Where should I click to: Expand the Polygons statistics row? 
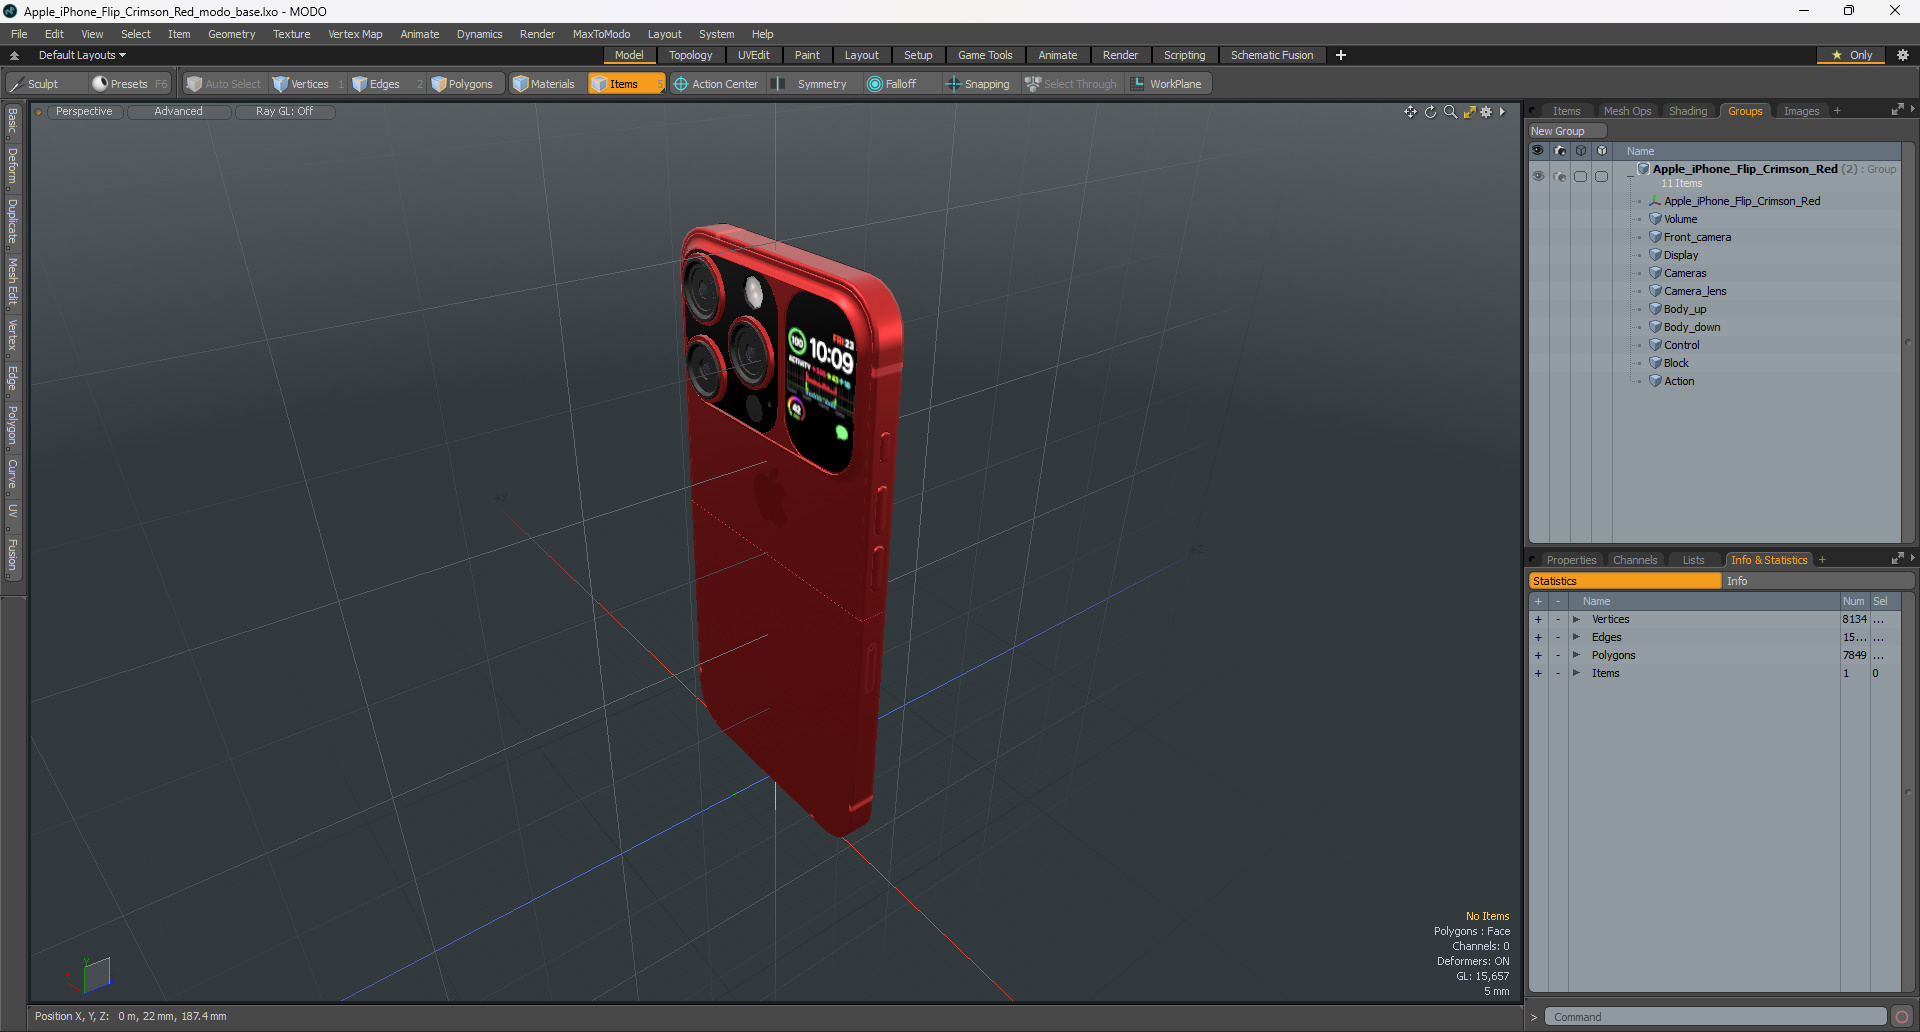pos(1576,655)
